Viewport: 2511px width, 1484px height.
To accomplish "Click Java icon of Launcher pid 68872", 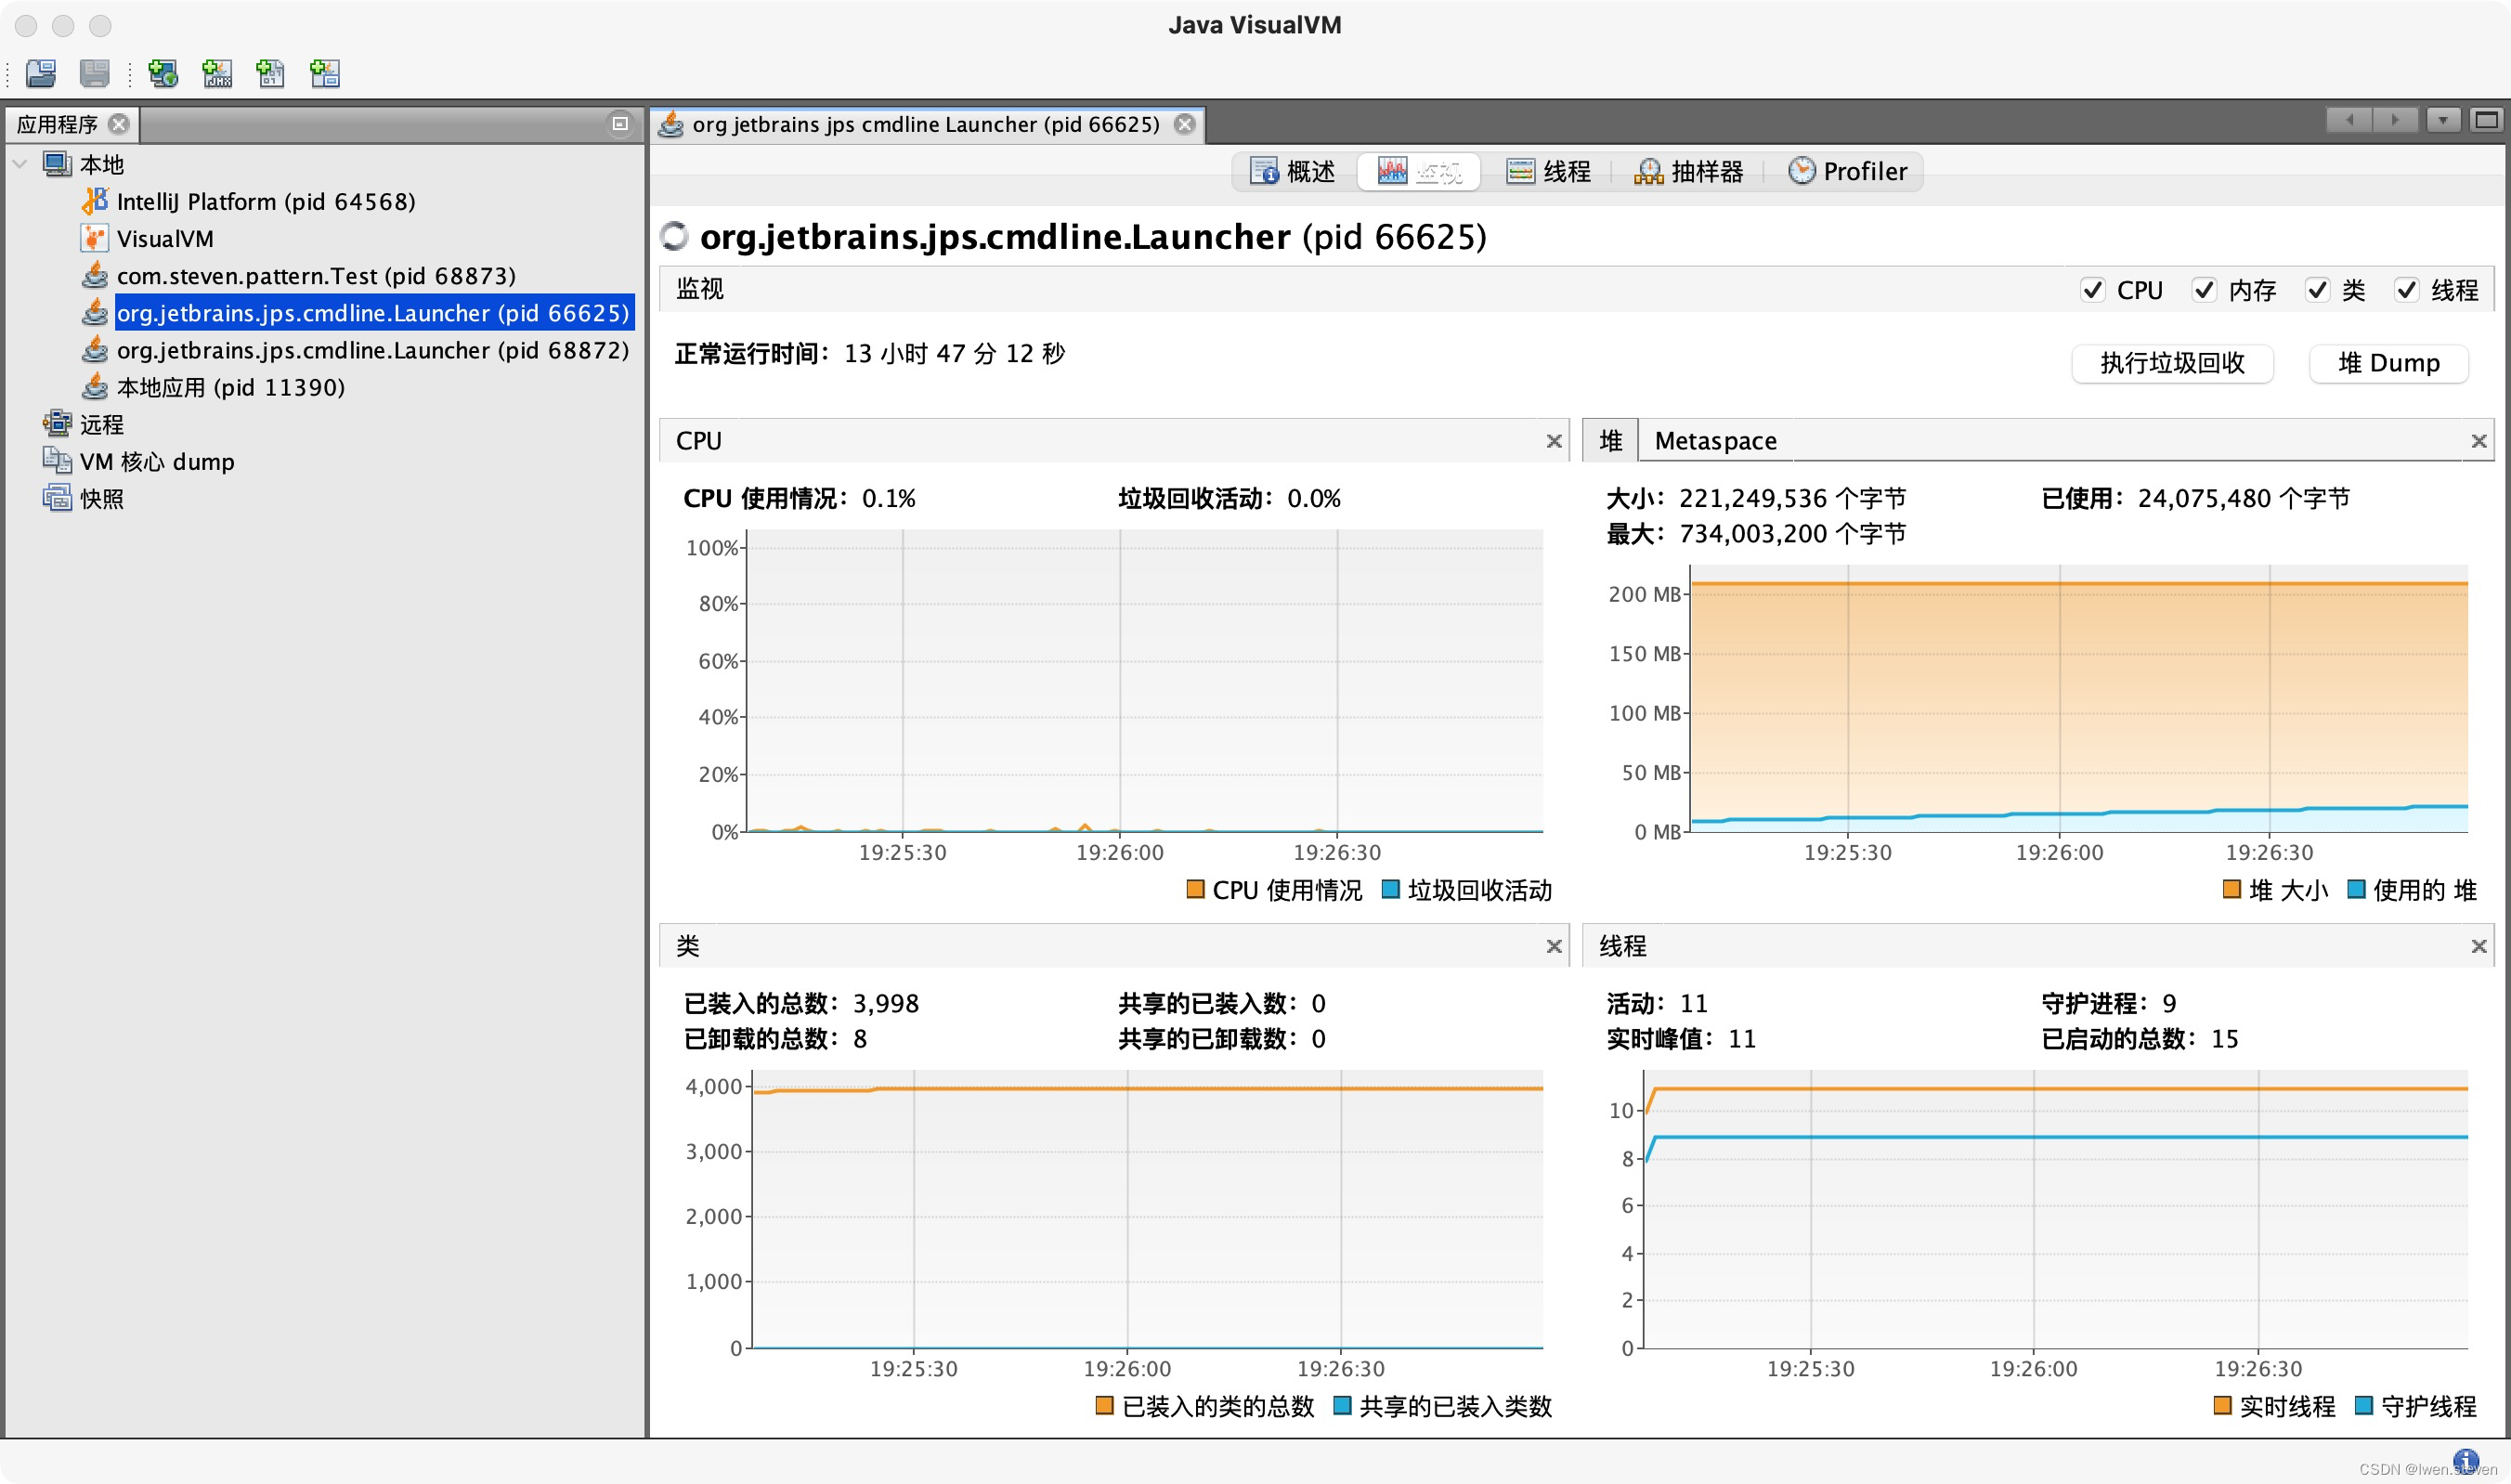I will (95, 350).
